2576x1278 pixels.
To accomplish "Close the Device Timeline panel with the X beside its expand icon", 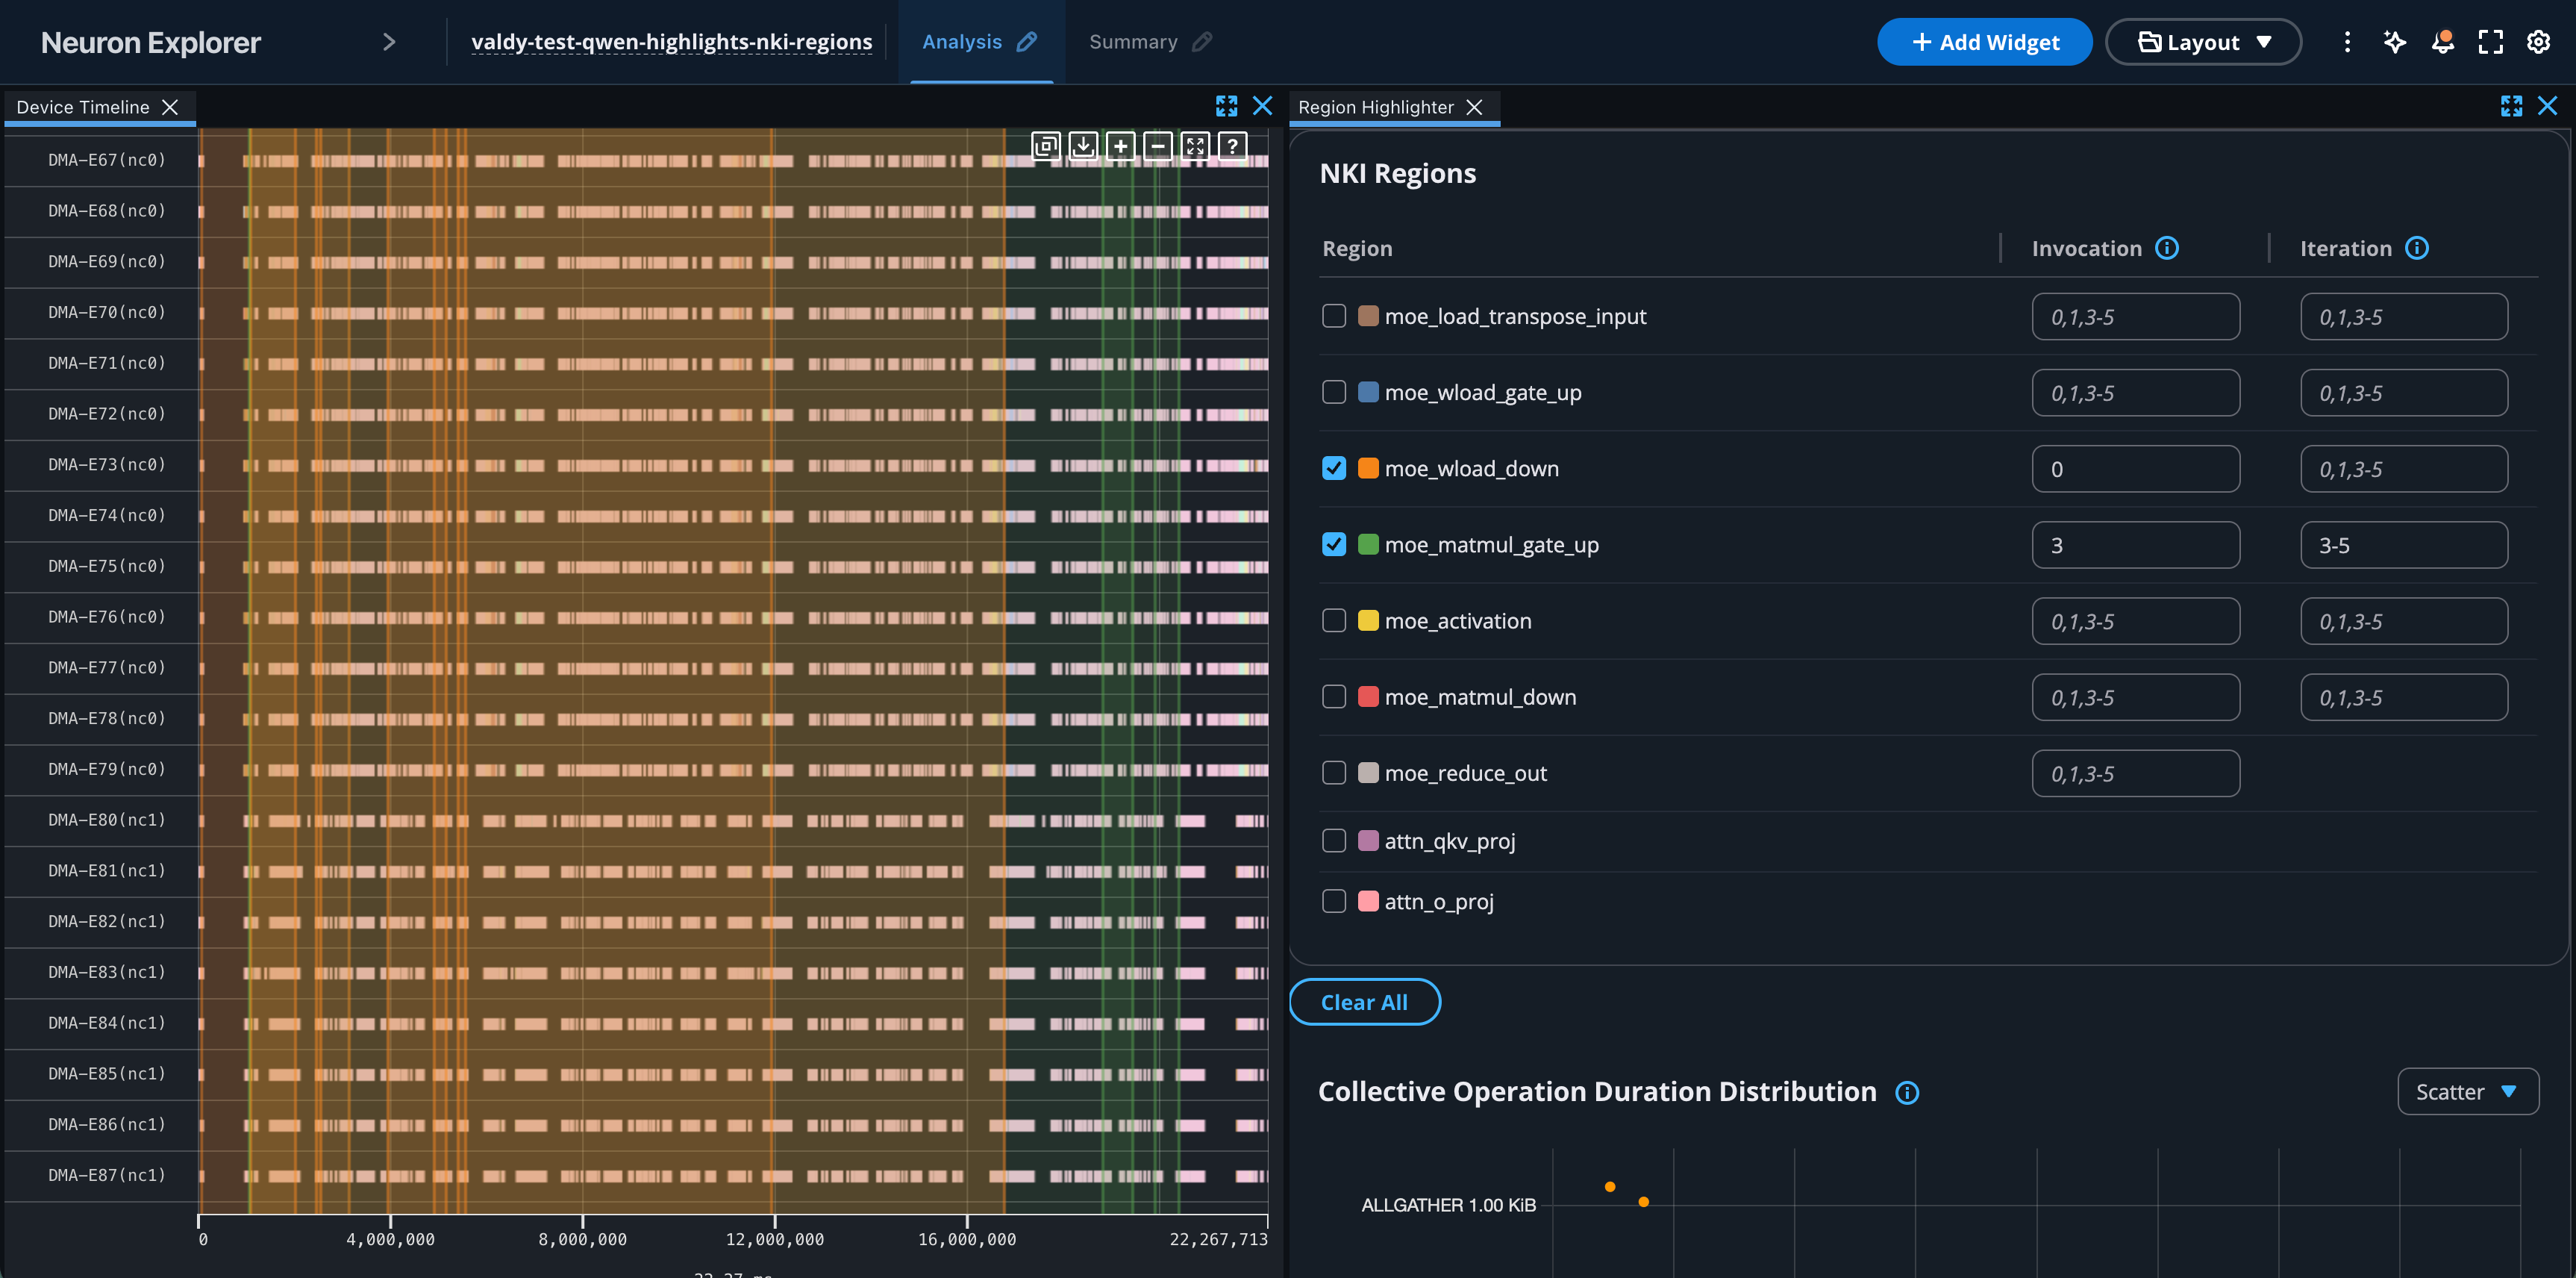I will 1263,106.
